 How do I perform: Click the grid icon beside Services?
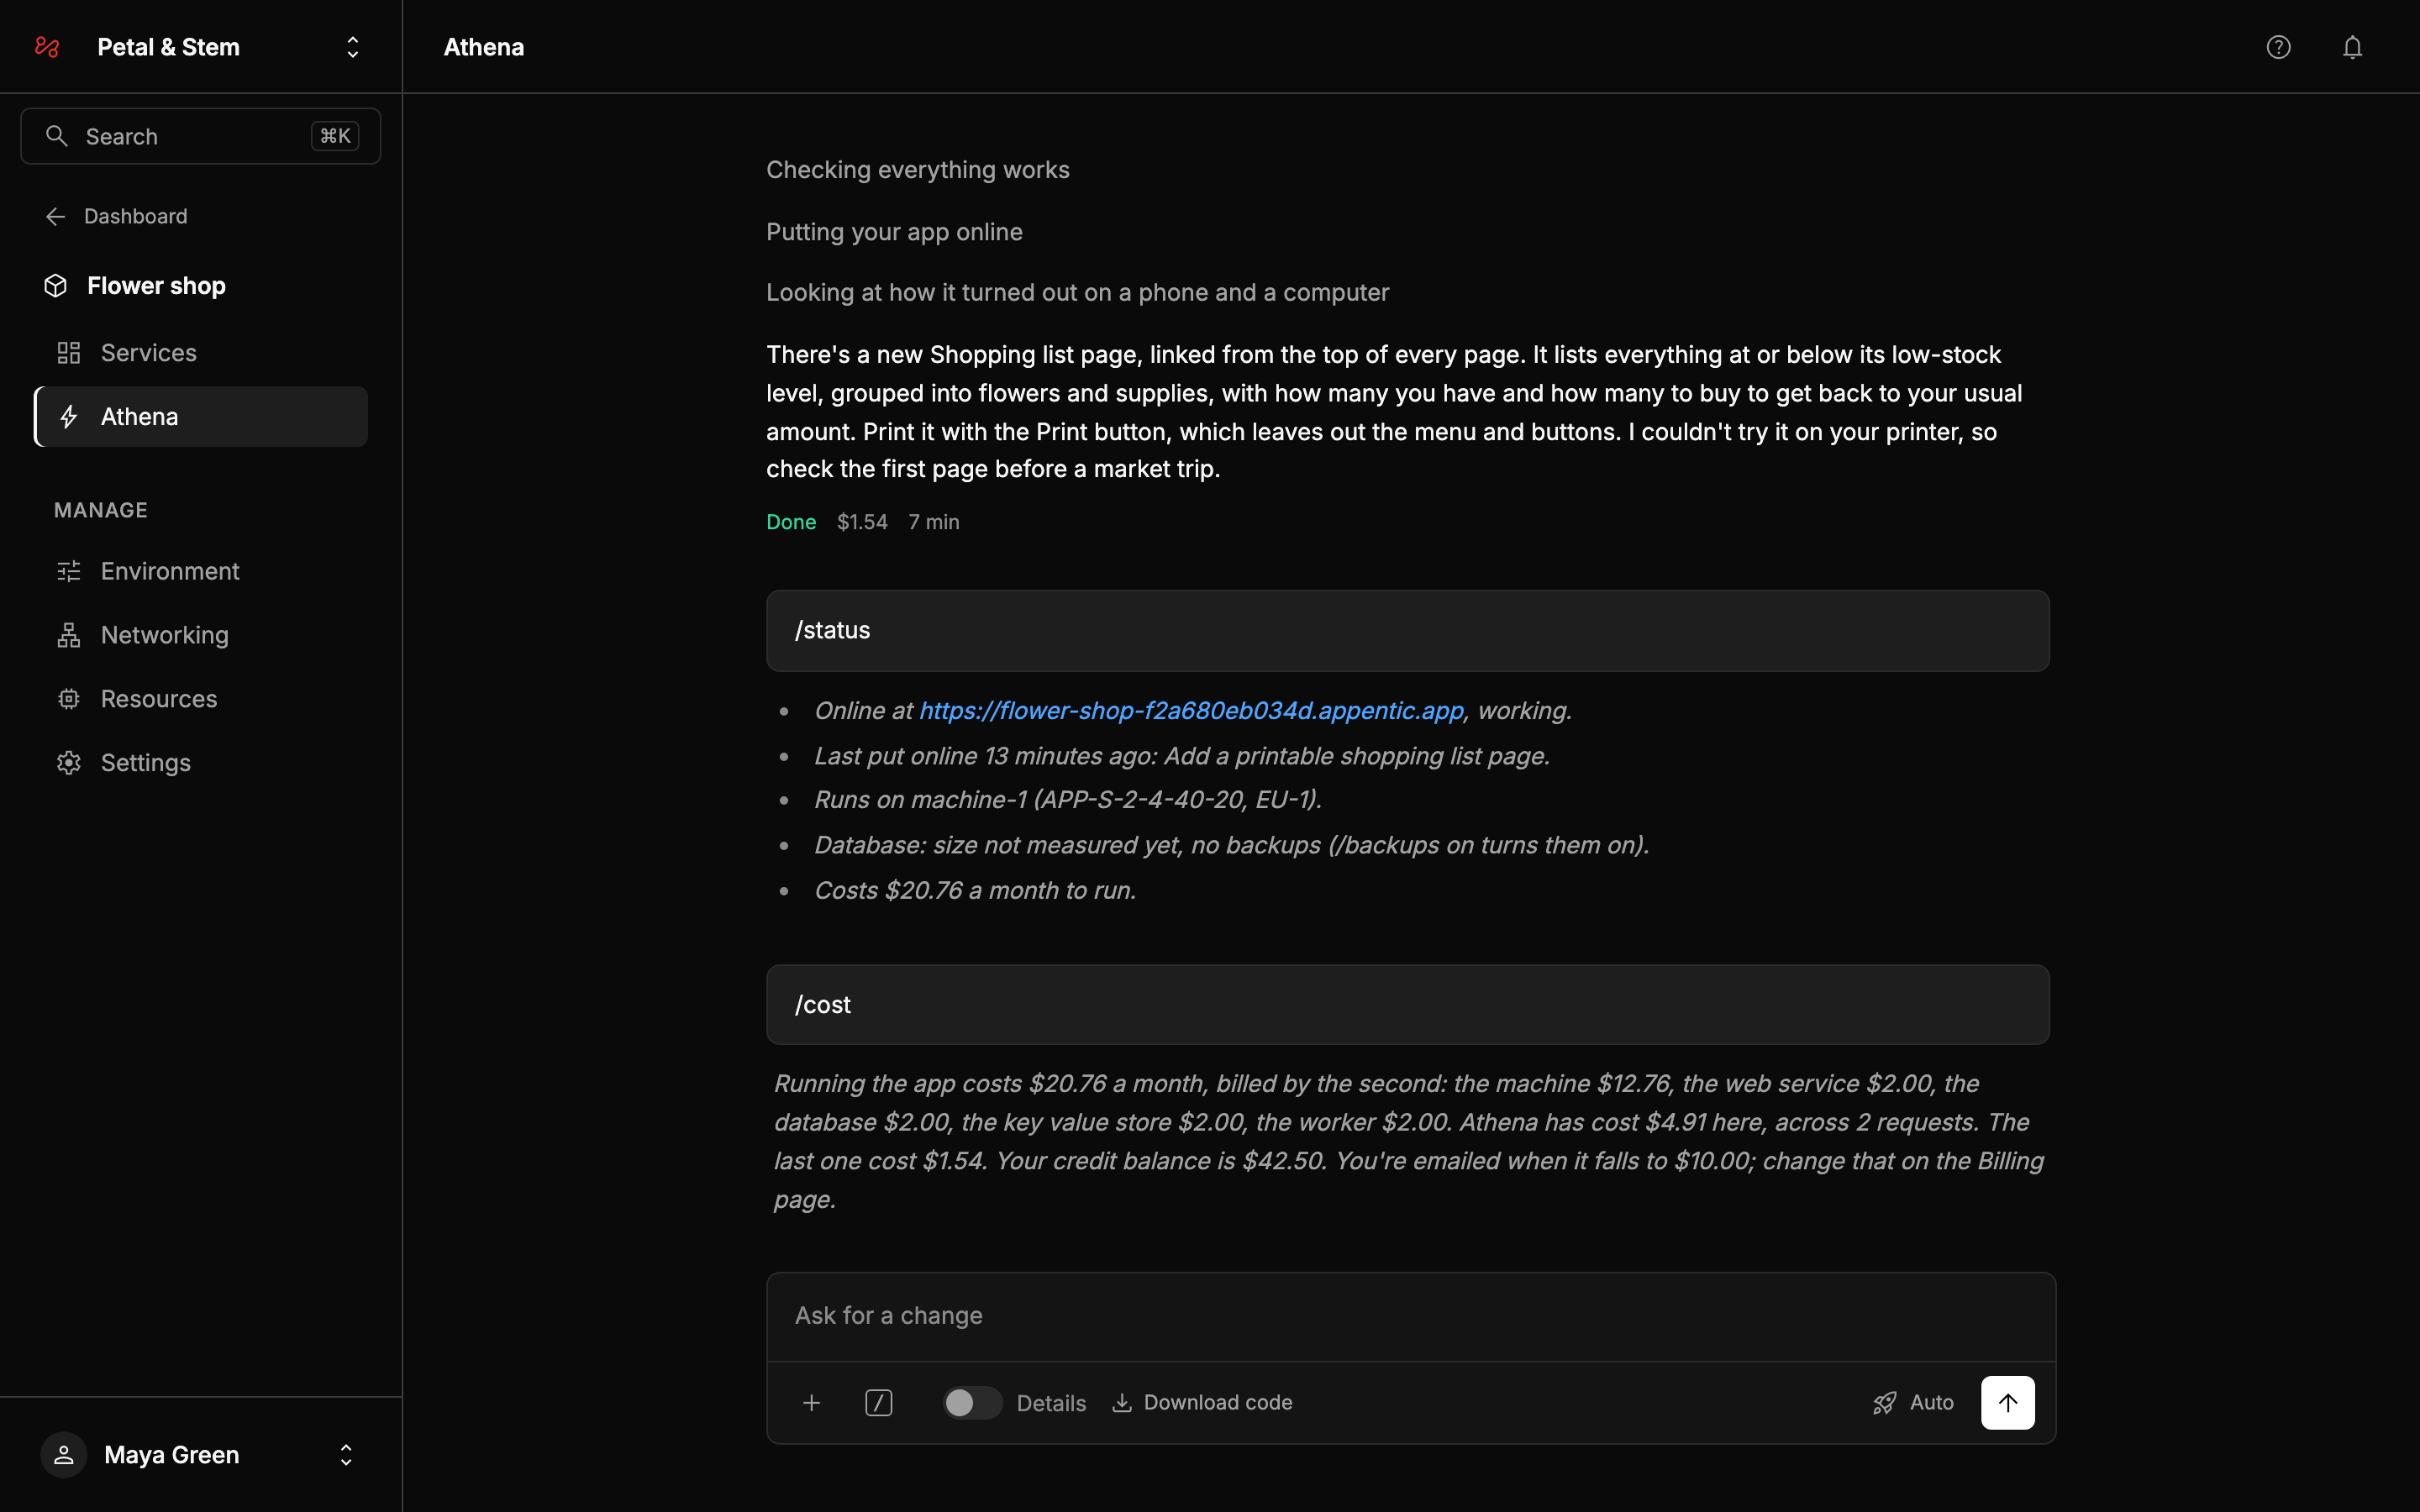[69, 353]
